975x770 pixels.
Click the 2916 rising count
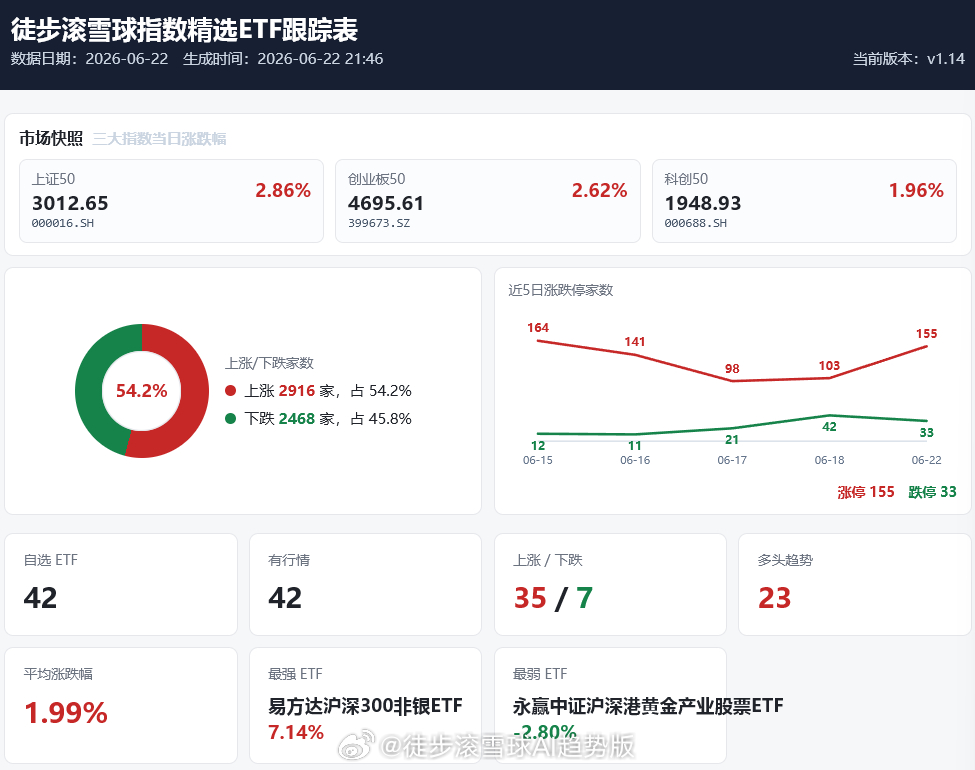coord(297,391)
